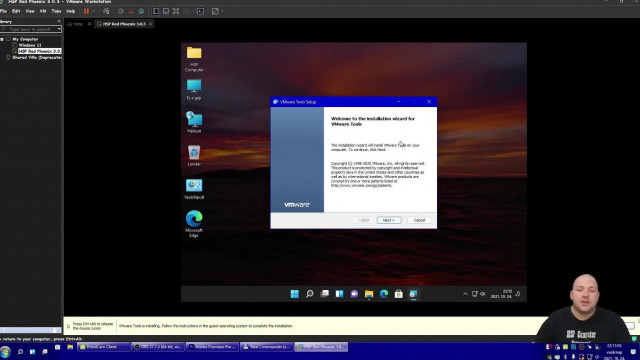This screenshot has height=360, width=640.
Task: Open the Edit menu
Action: (x=16, y=11)
